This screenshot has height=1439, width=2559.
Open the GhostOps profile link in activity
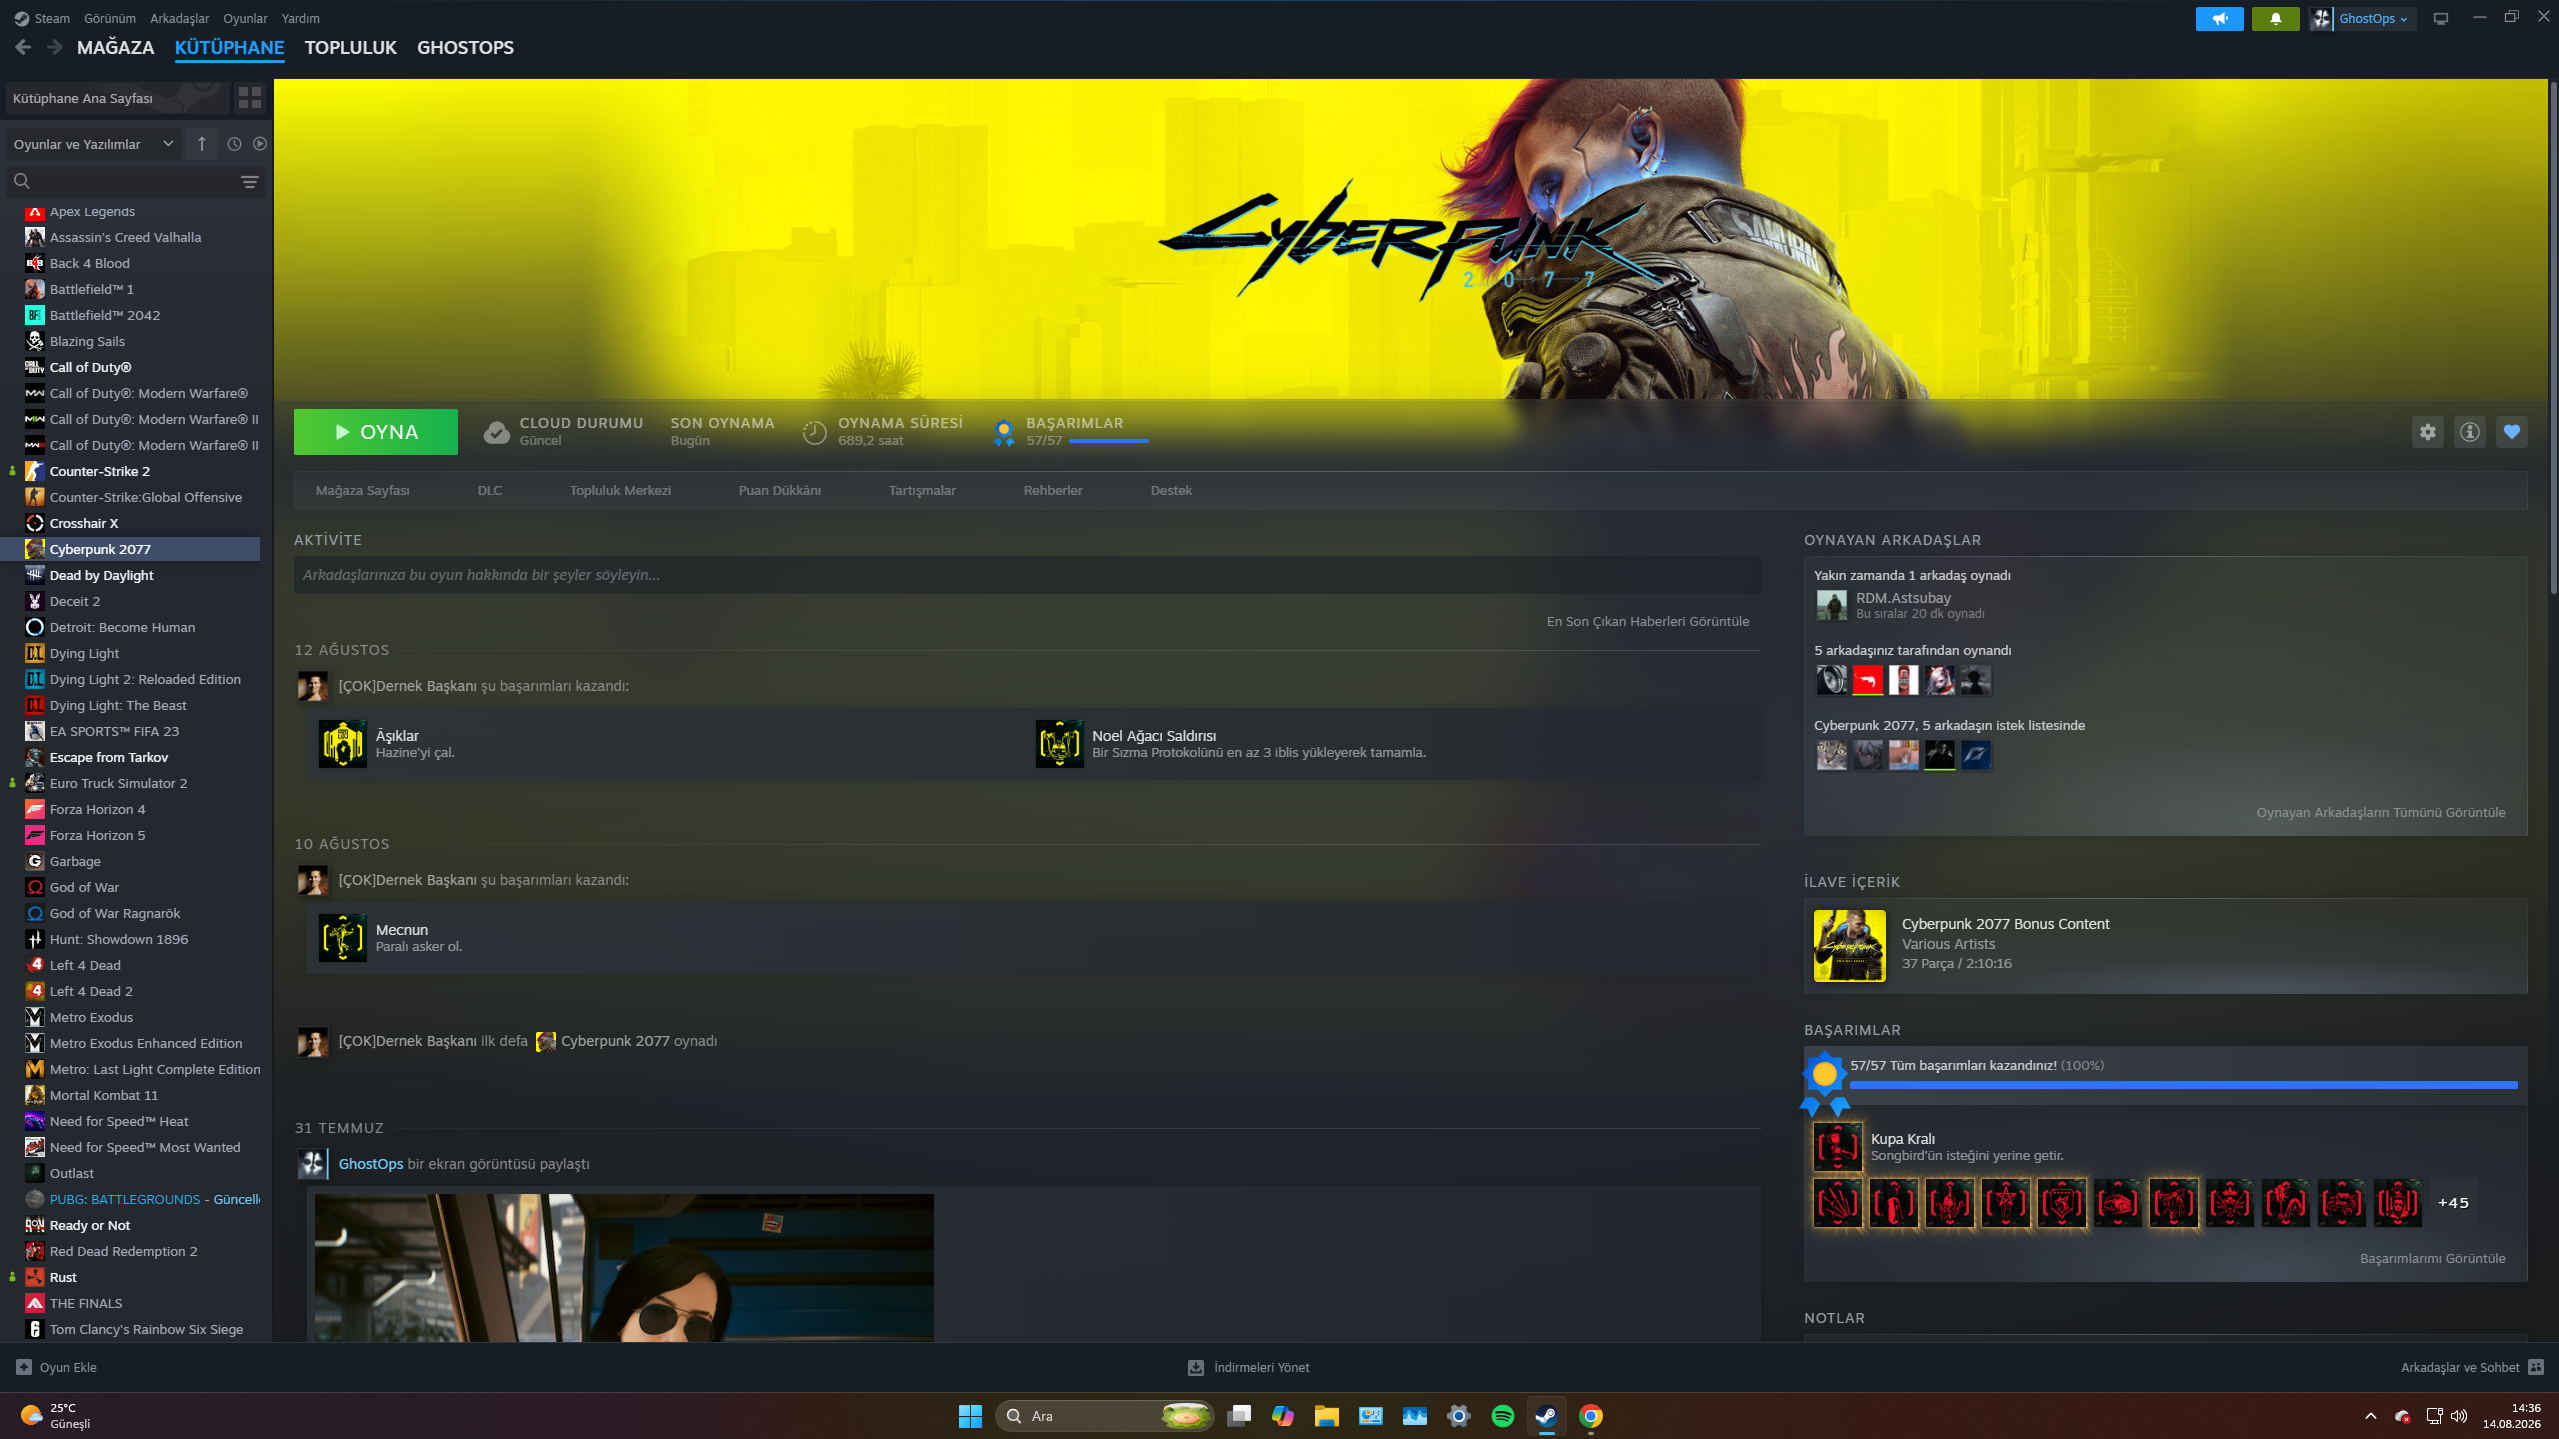pyautogui.click(x=371, y=1164)
